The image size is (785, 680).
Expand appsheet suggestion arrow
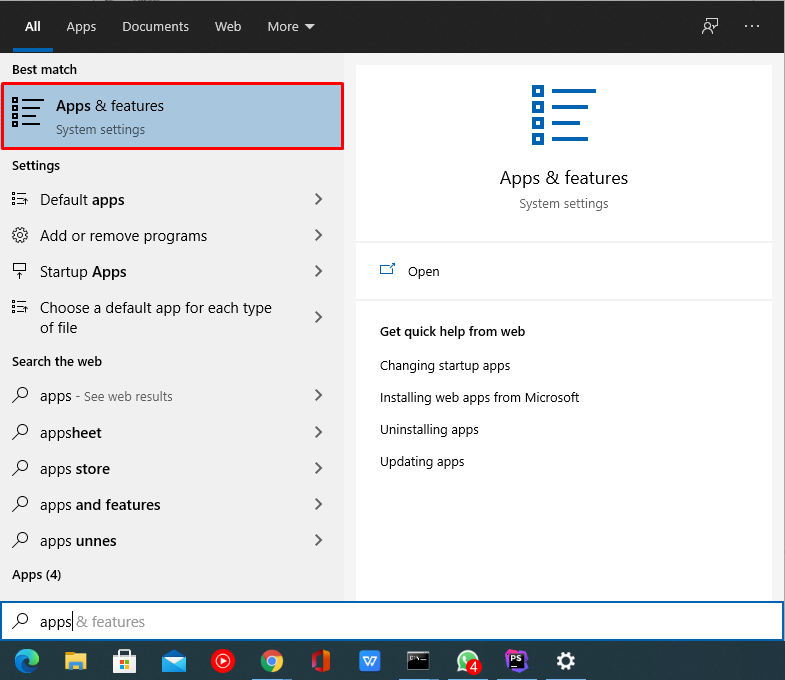pyautogui.click(x=318, y=432)
